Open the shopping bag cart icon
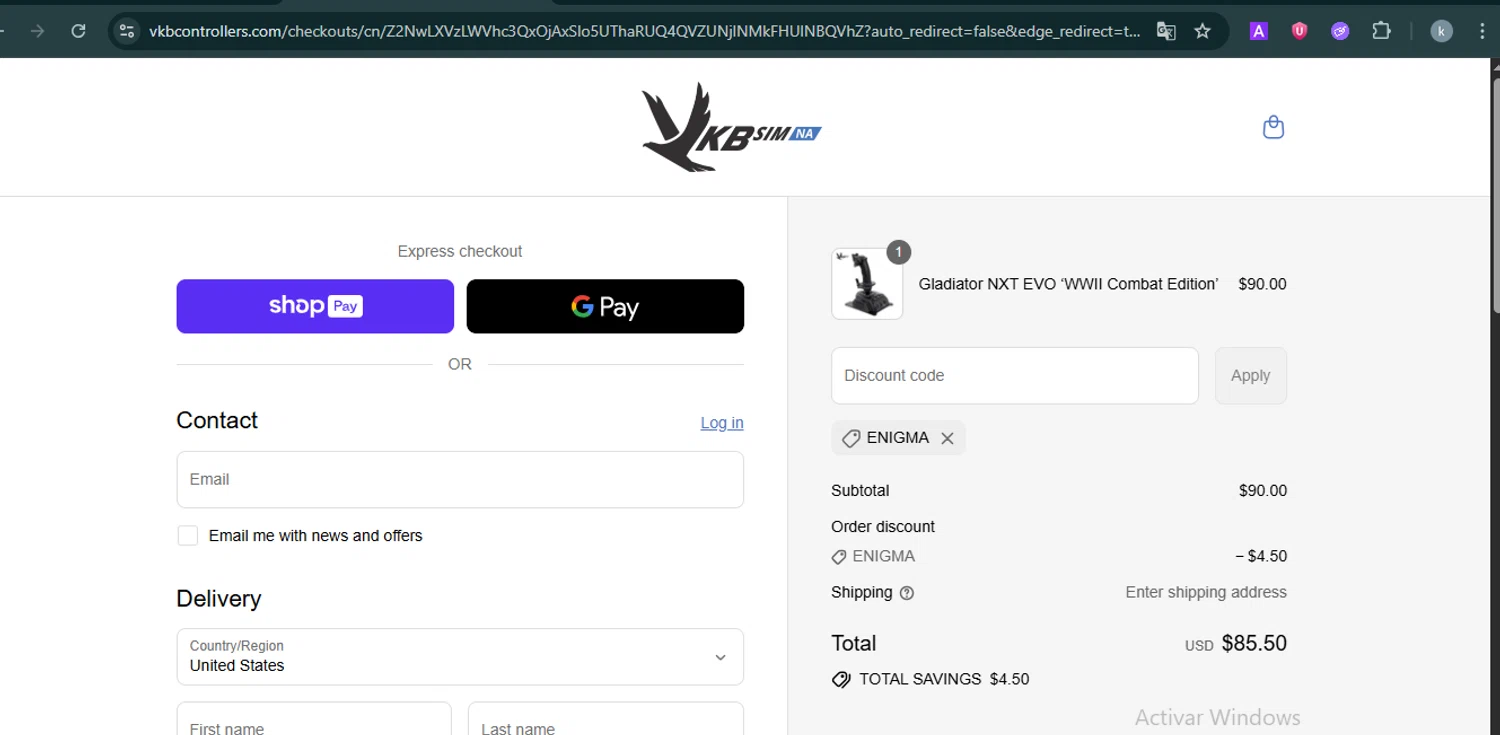Image resolution: width=1500 pixels, height=735 pixels. pyautogui.click(x=1273, y=127)
